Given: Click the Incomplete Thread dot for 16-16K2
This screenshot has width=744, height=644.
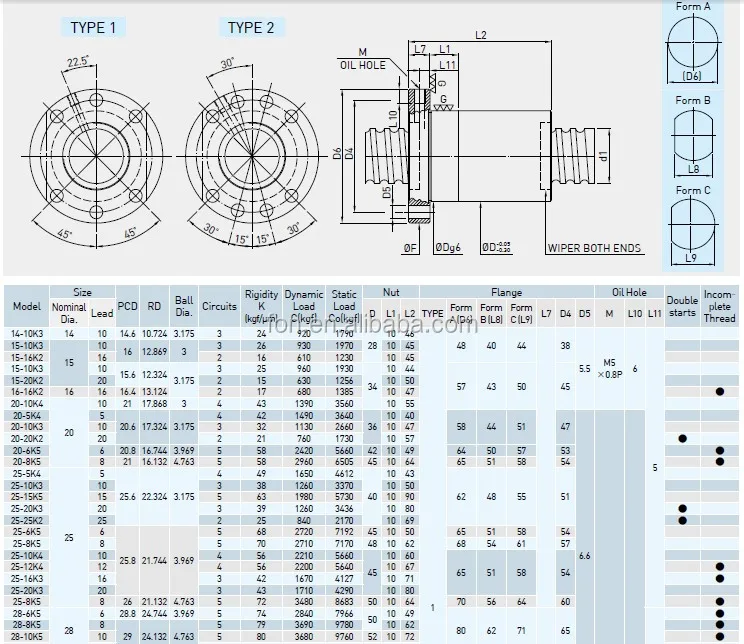Looking at the screenshot, I should (719, 393).
